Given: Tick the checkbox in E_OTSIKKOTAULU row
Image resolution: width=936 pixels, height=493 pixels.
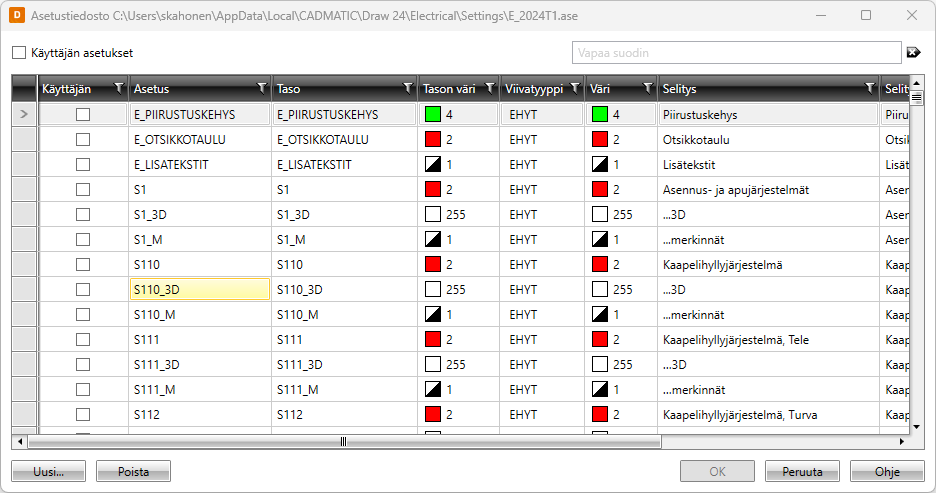Looking at the screenshot, I should (x=83, y=139).
